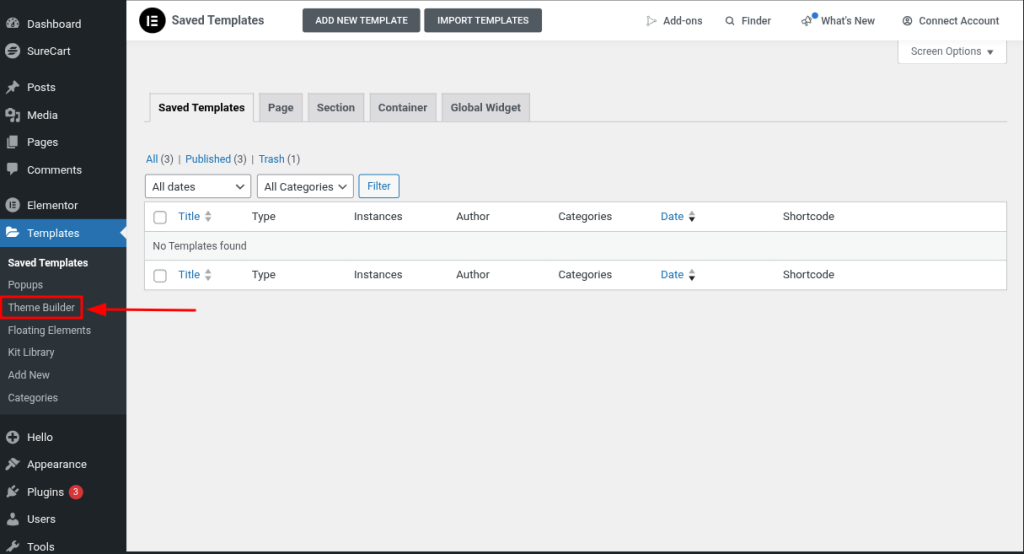Open the All dates dropdown
This screenshot has width=1024, height=554.
tap(198, 187)
